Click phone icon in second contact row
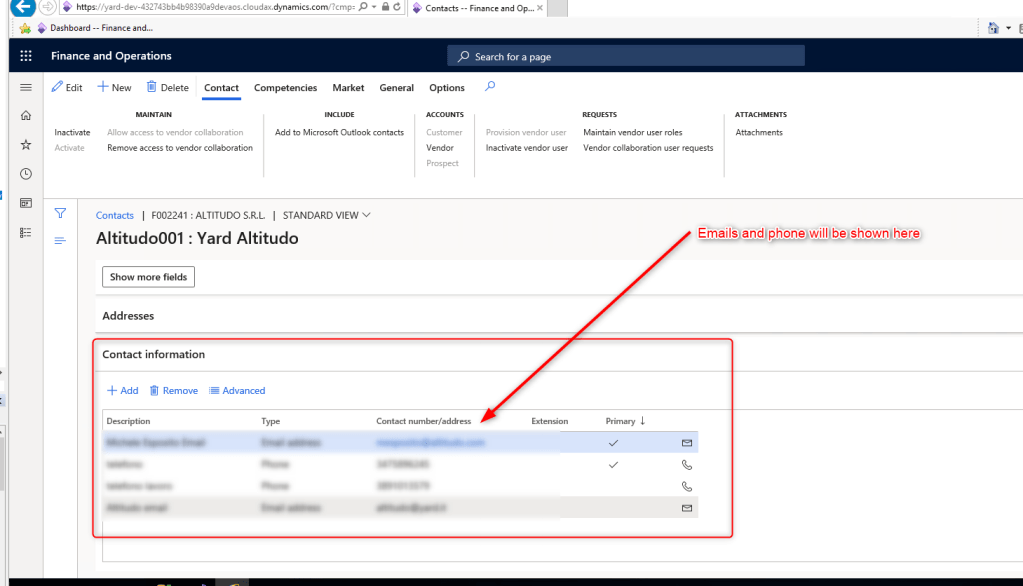Viewport: 1023px width, 586px height. pyautogui.click(x=687, y=464)
